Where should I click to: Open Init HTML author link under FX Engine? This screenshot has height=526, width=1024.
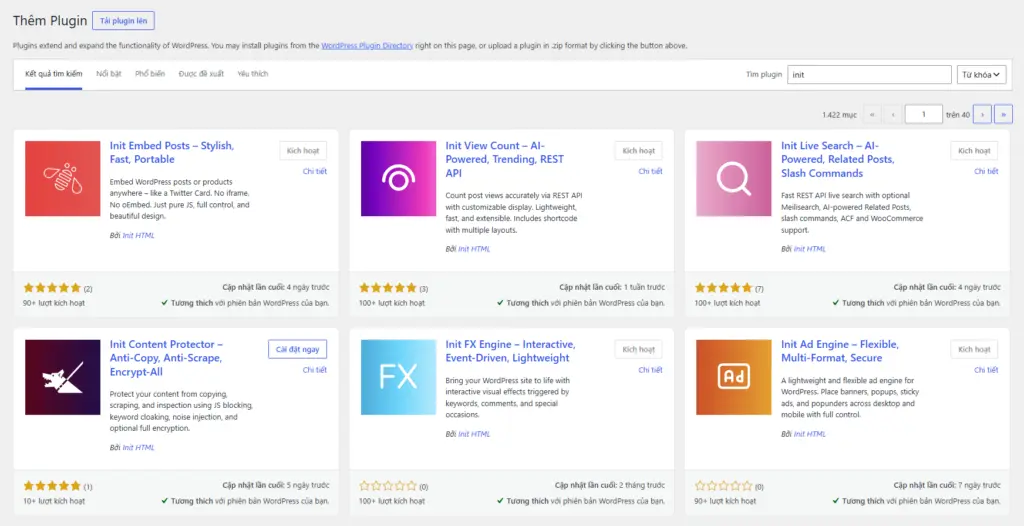pyautogui.click(x=474, y=434)
